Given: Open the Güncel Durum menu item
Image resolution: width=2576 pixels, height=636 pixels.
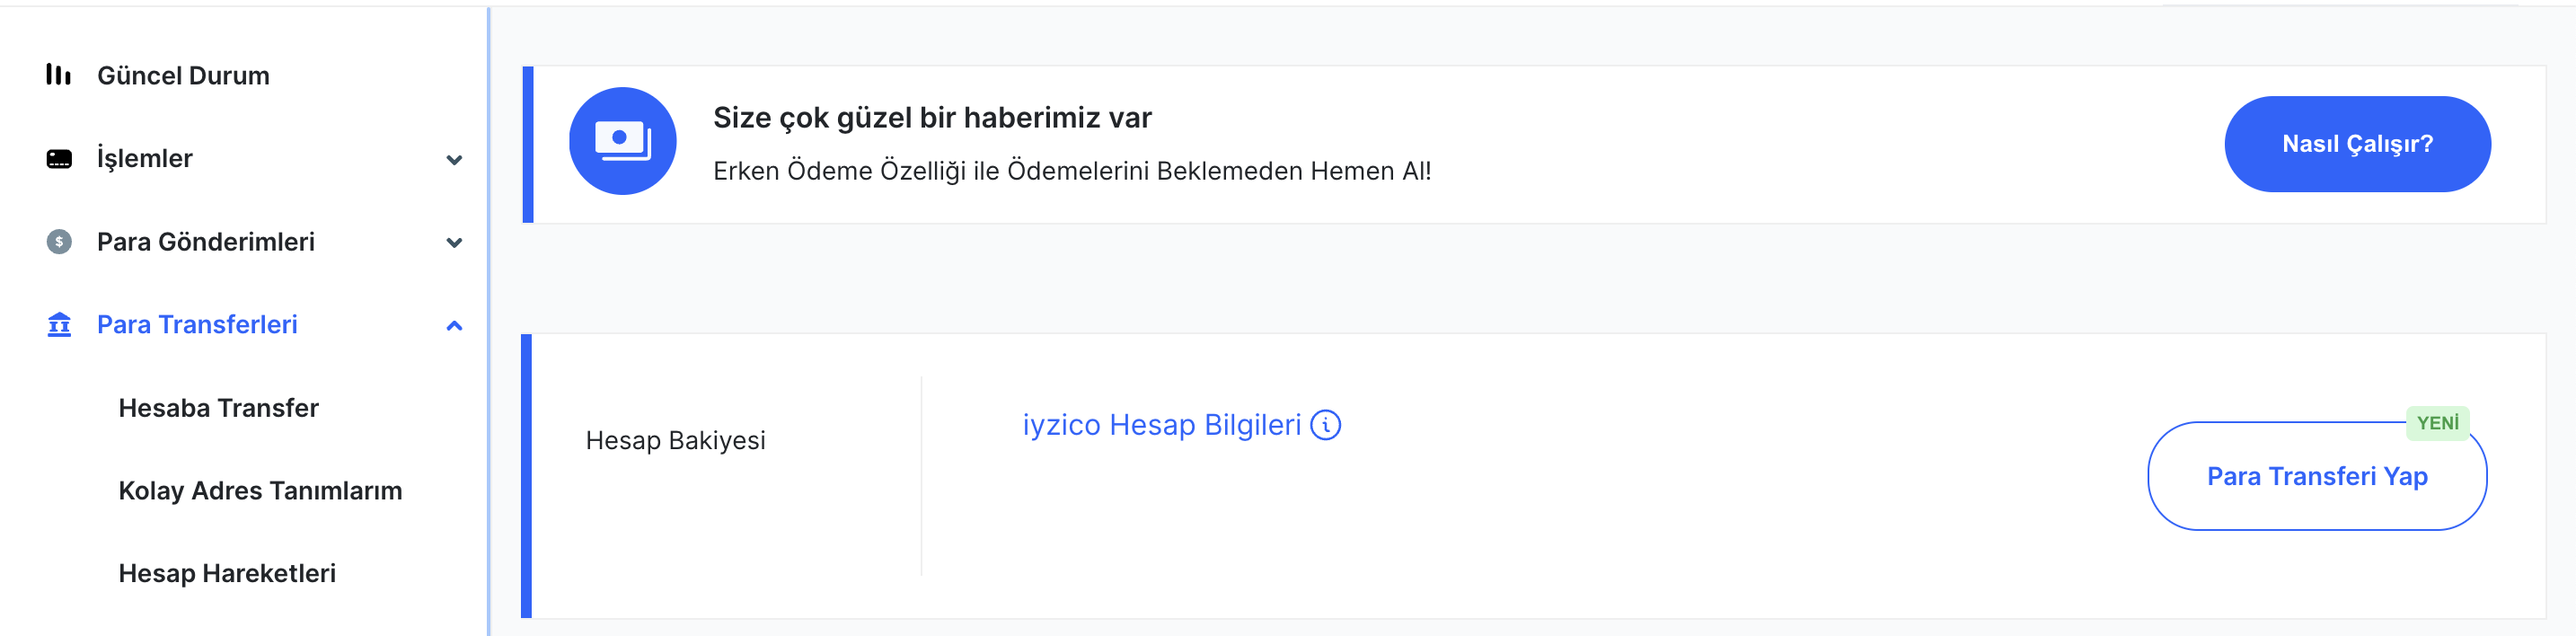Looking at the screenshot, I should (x=183, y=76).
